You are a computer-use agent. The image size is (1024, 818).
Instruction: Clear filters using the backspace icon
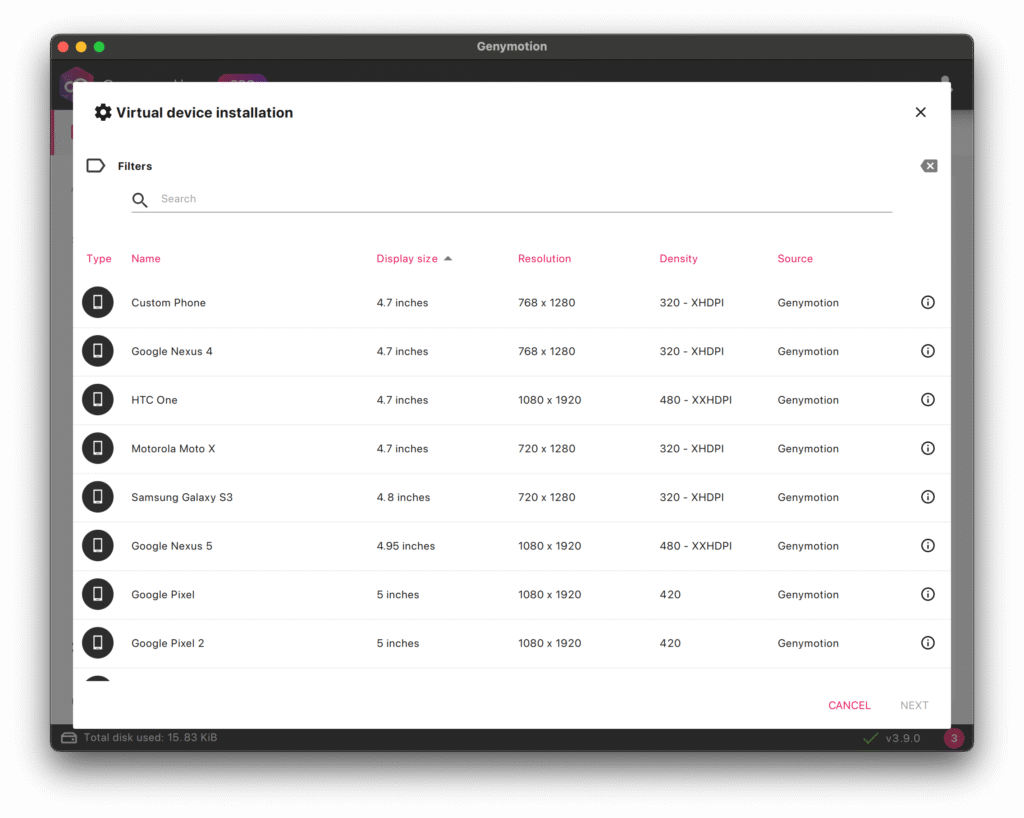(929, 165)
